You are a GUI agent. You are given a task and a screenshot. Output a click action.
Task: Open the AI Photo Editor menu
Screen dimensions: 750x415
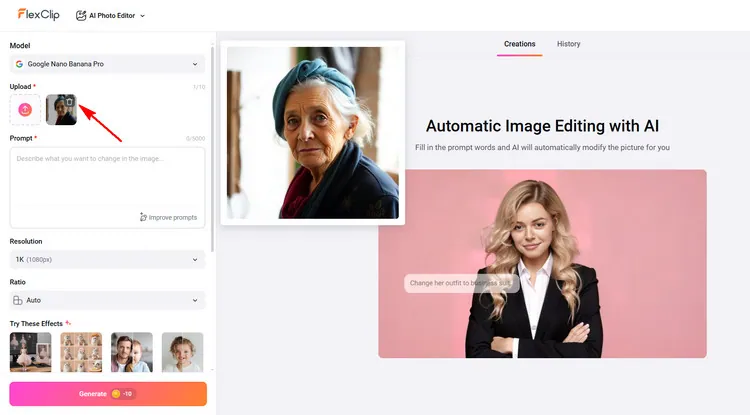coord(110,16)
